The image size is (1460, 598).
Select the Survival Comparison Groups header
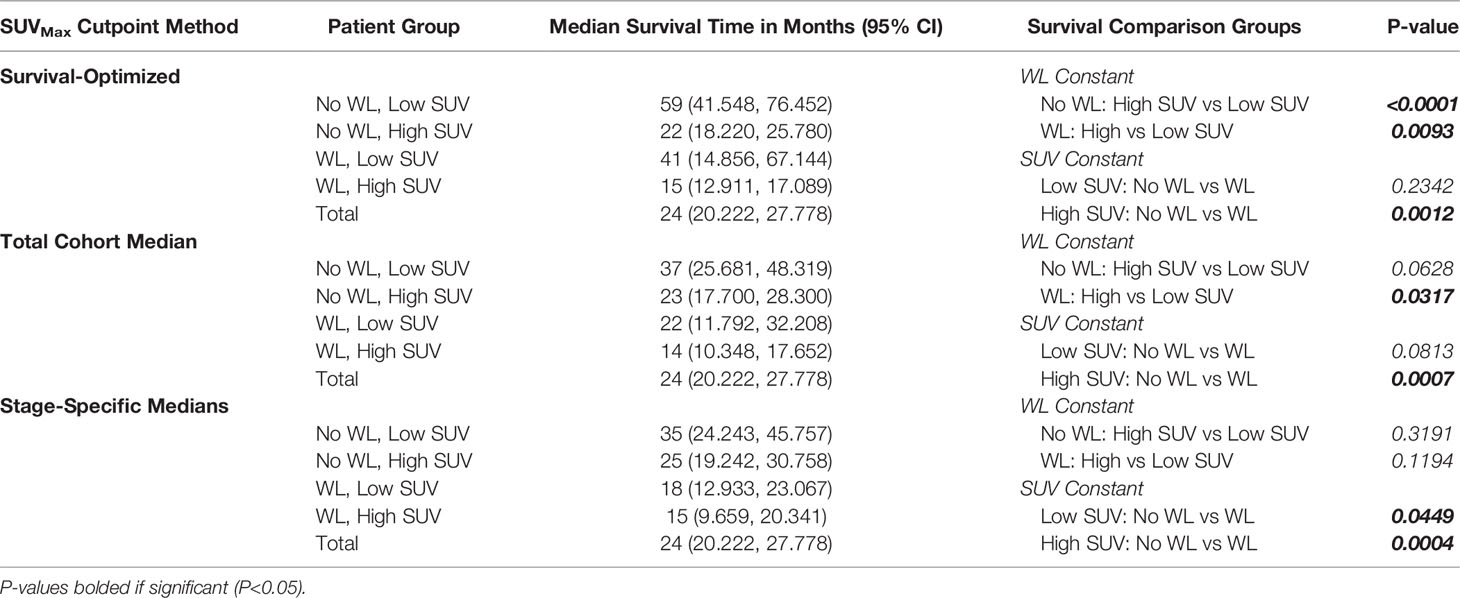point(1164,27)
